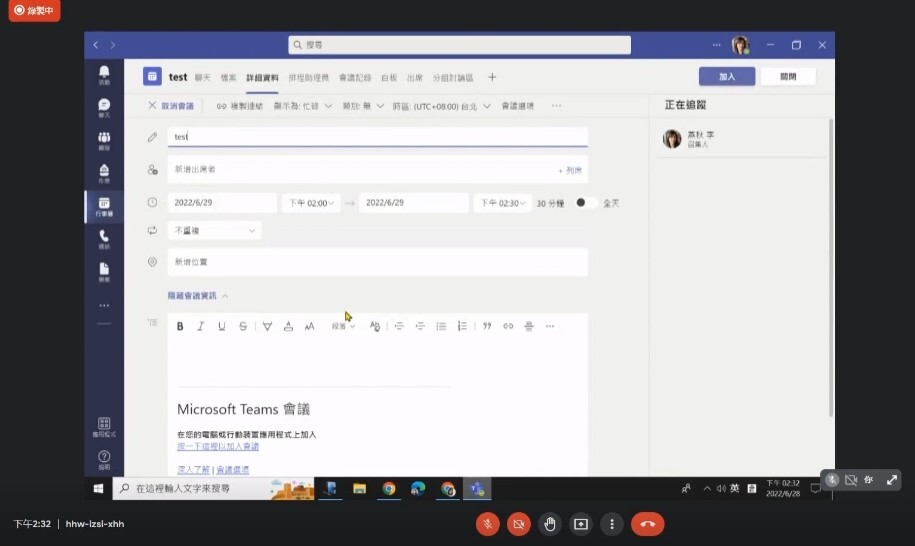915x546 pixels.
Task: Click 取消會議 to cancel meeting
Action: tap(171, 106)
